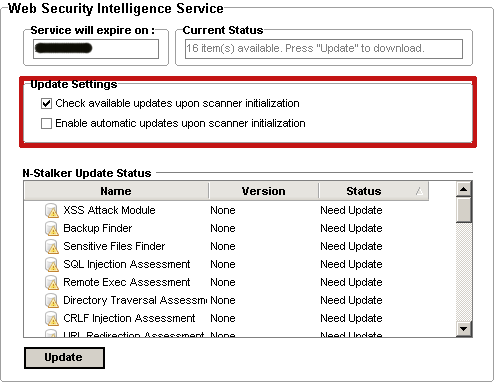Click 'Need Update' status of SQL Injection Assessment
Image resolution: width=494 pixels, height=382 pixels.
coord(351,264)
